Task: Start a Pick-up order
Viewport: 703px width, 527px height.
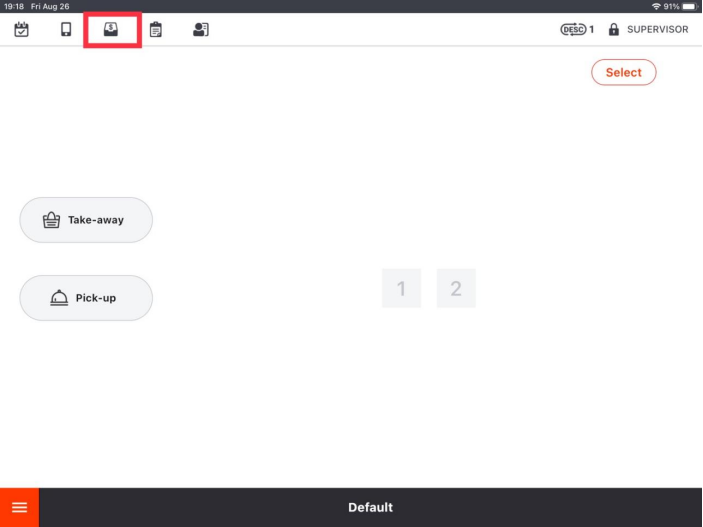Action: tap(86, 298)
